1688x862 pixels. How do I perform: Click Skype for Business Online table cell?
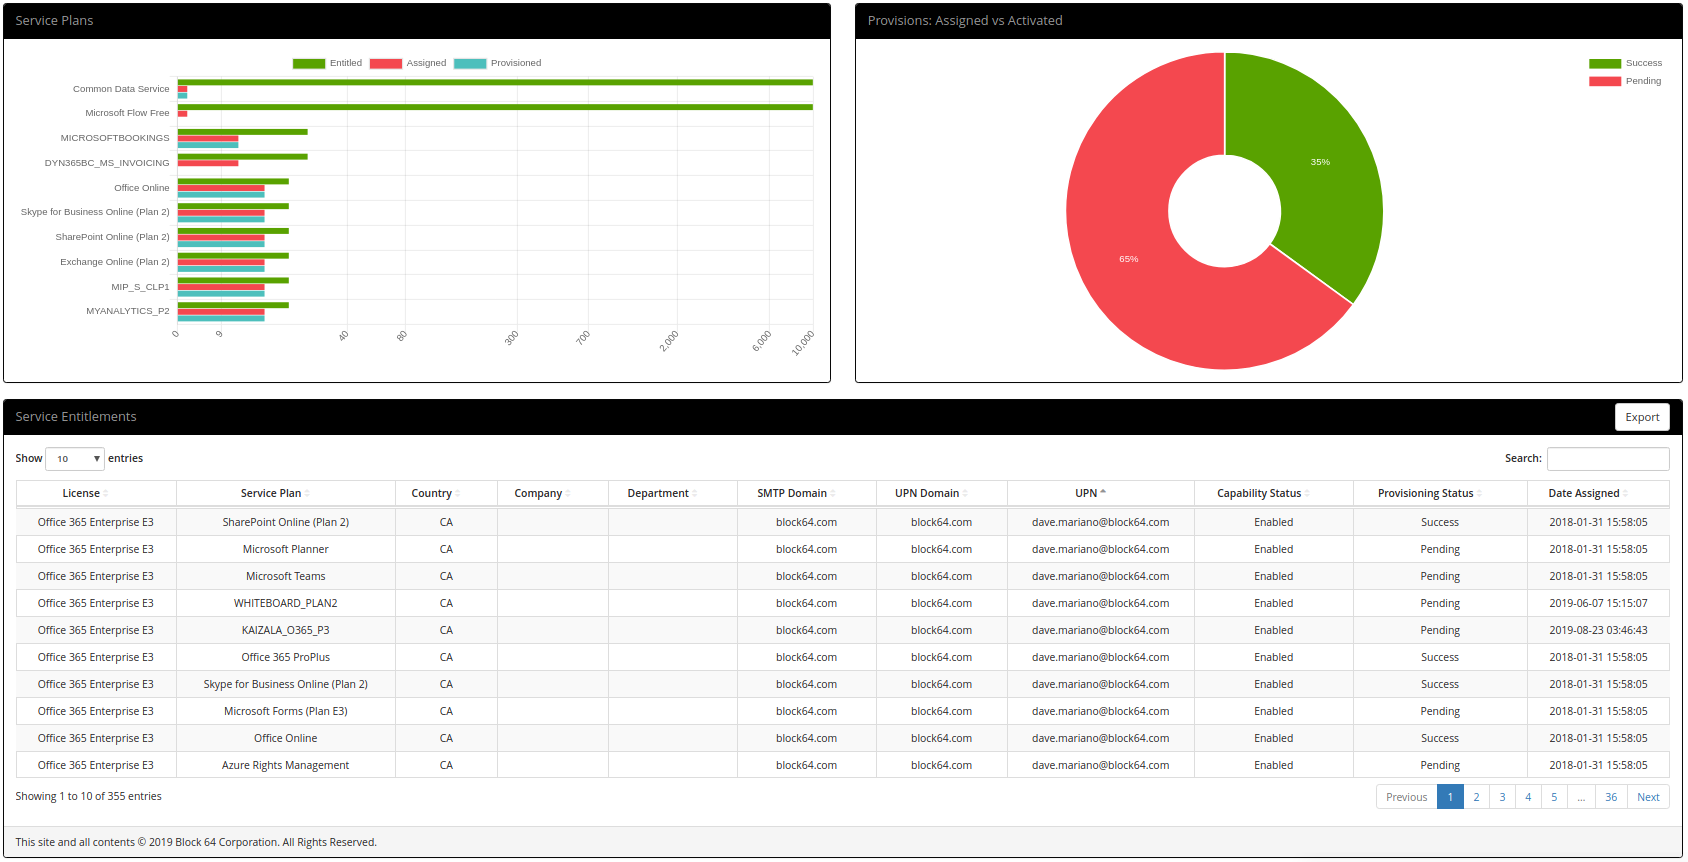(x=286, y=684)
